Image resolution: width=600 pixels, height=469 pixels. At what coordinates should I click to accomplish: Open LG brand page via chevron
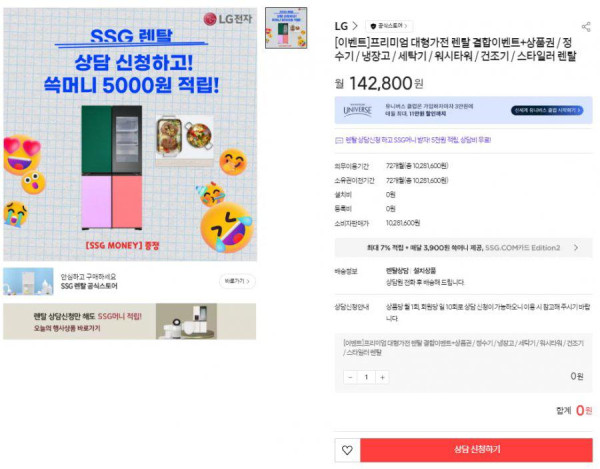click(355, 26)
